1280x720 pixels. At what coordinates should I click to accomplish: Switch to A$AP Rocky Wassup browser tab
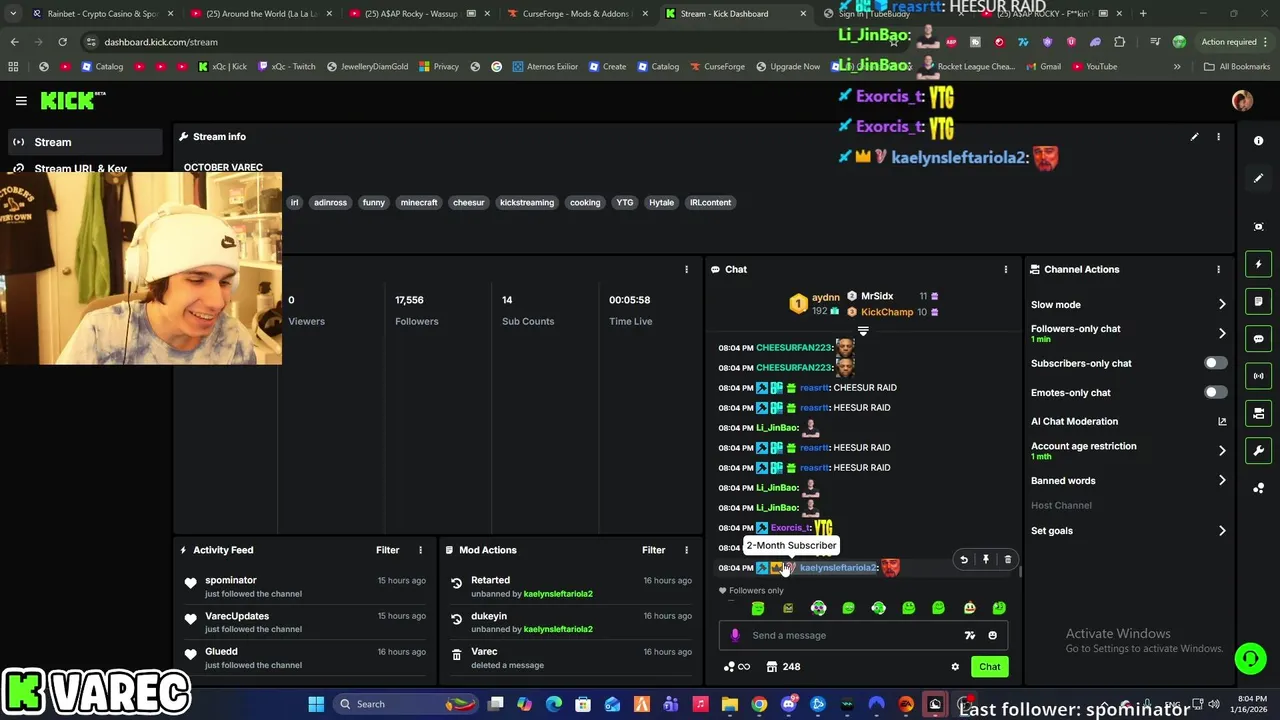(x=421, y=14)
